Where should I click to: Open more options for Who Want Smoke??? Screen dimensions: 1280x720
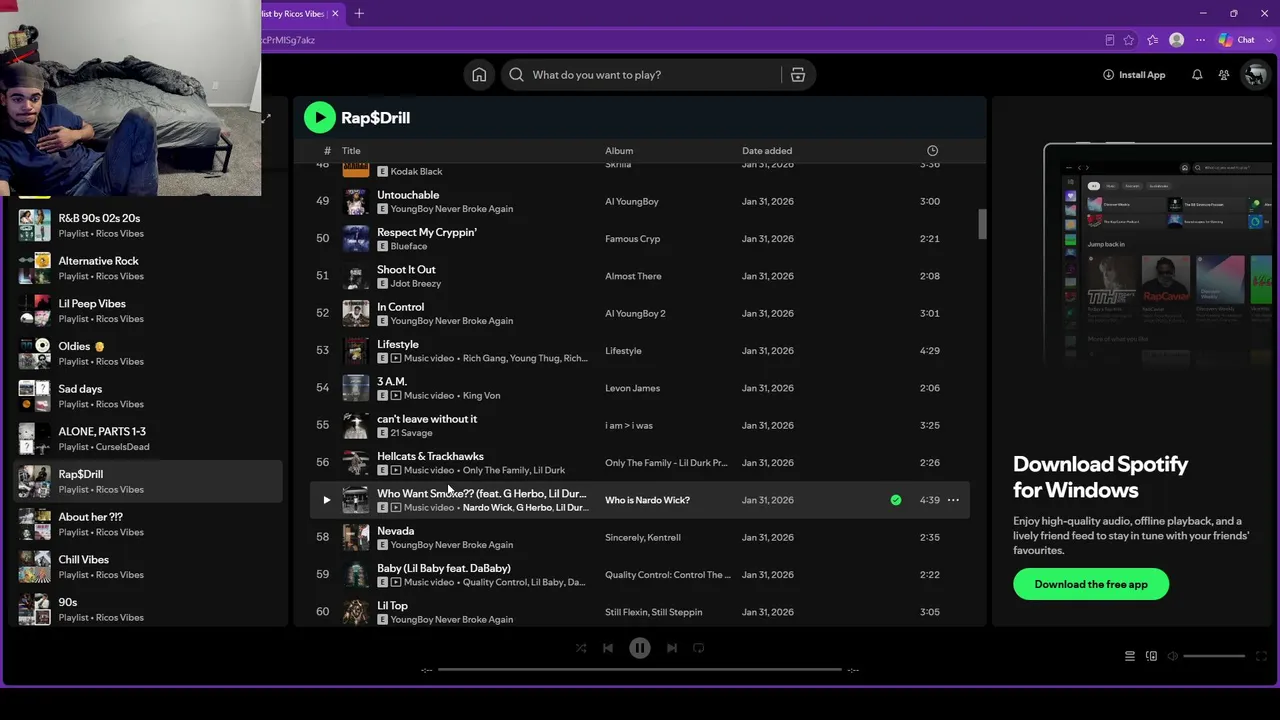pos(953,500)
